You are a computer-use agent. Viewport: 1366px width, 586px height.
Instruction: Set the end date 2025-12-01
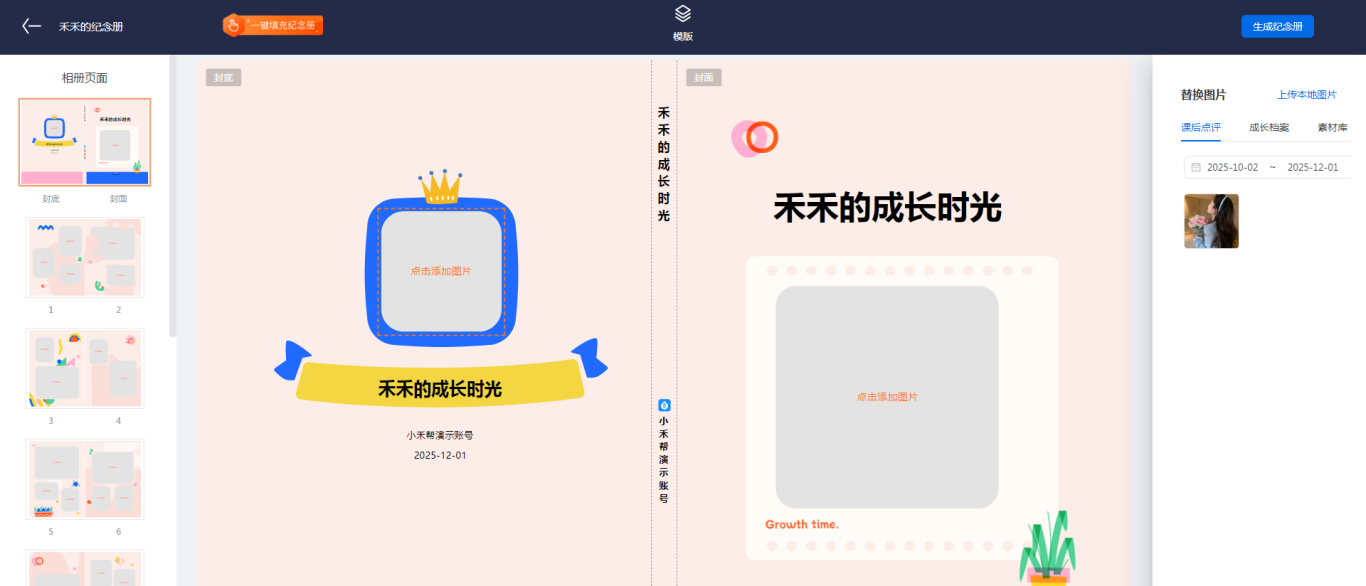coord(1312,167)
